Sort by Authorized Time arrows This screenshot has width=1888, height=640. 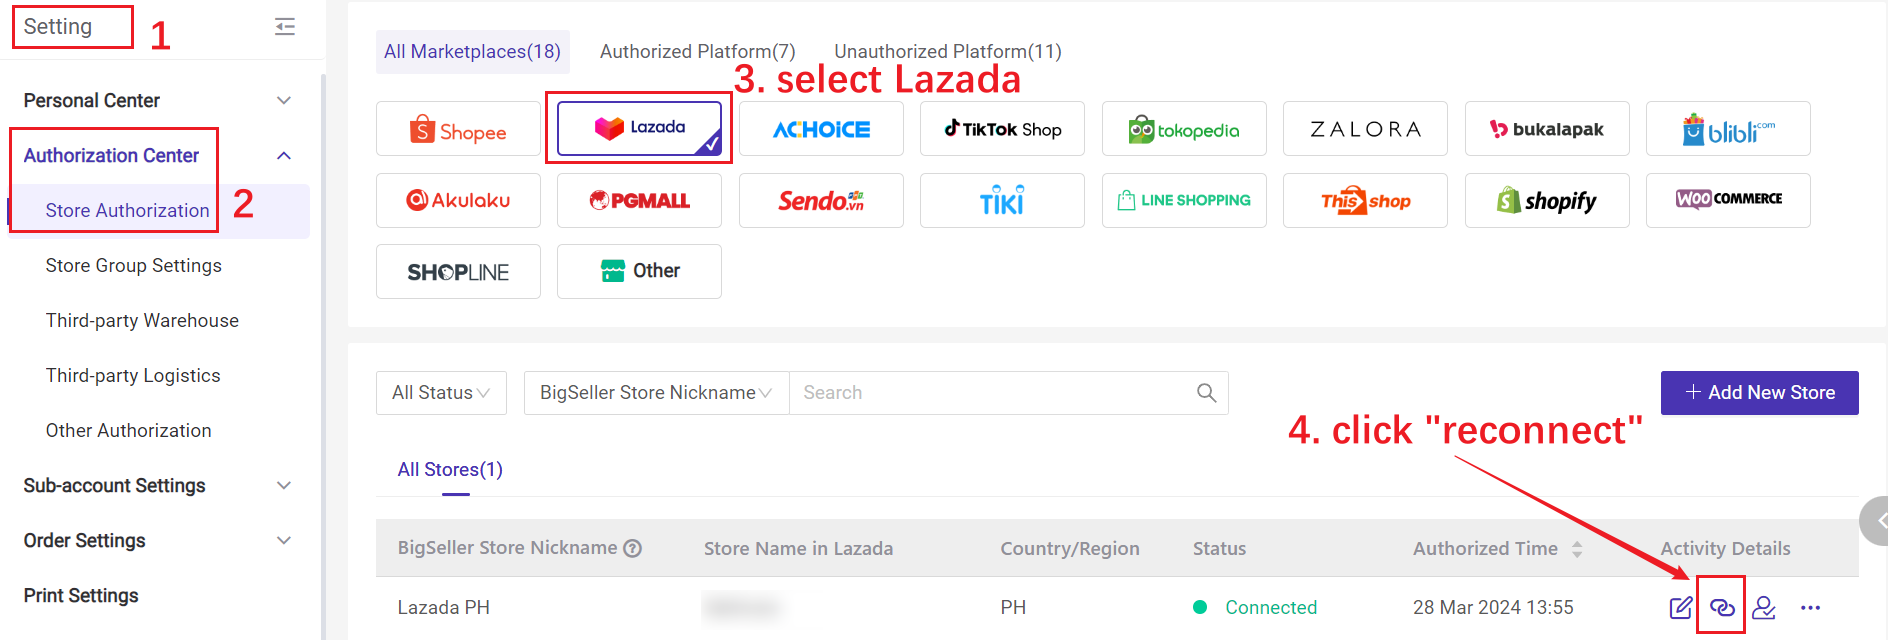tap(1577, 549)
